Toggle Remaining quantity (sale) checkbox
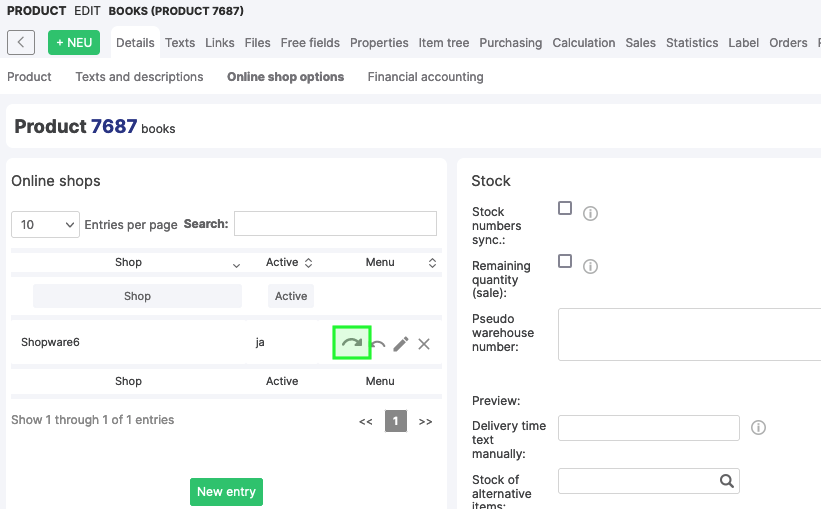This screenshot has width=821, height=509. [565, 261]
